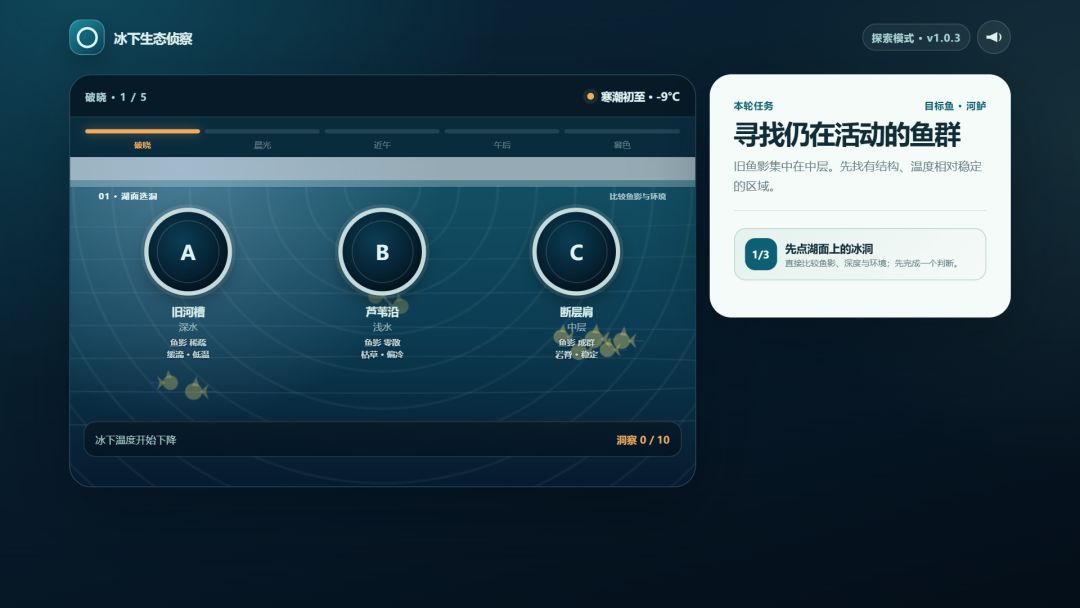Image resolution: width=1080 pixels, height=608 pixels.
Task: Click the 比较鱼影与环境 hint text
Action: point(638,196)
